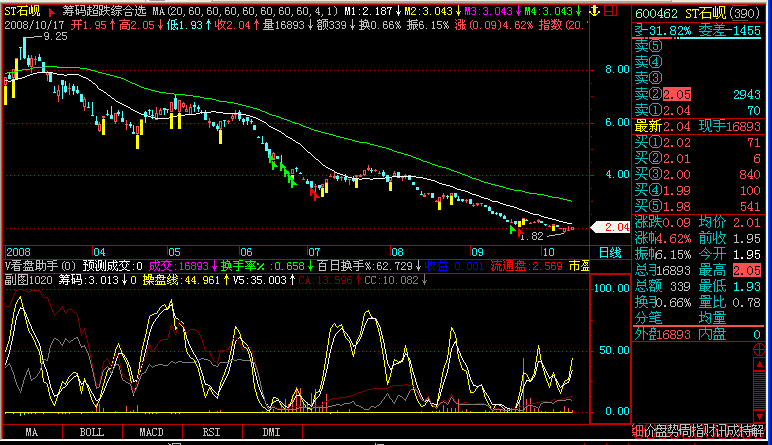Image resolution: width=772 pixels, height=445 pixels.
Task: Click the 卖② ask price 2.05 row
Action: pos(697,94)
